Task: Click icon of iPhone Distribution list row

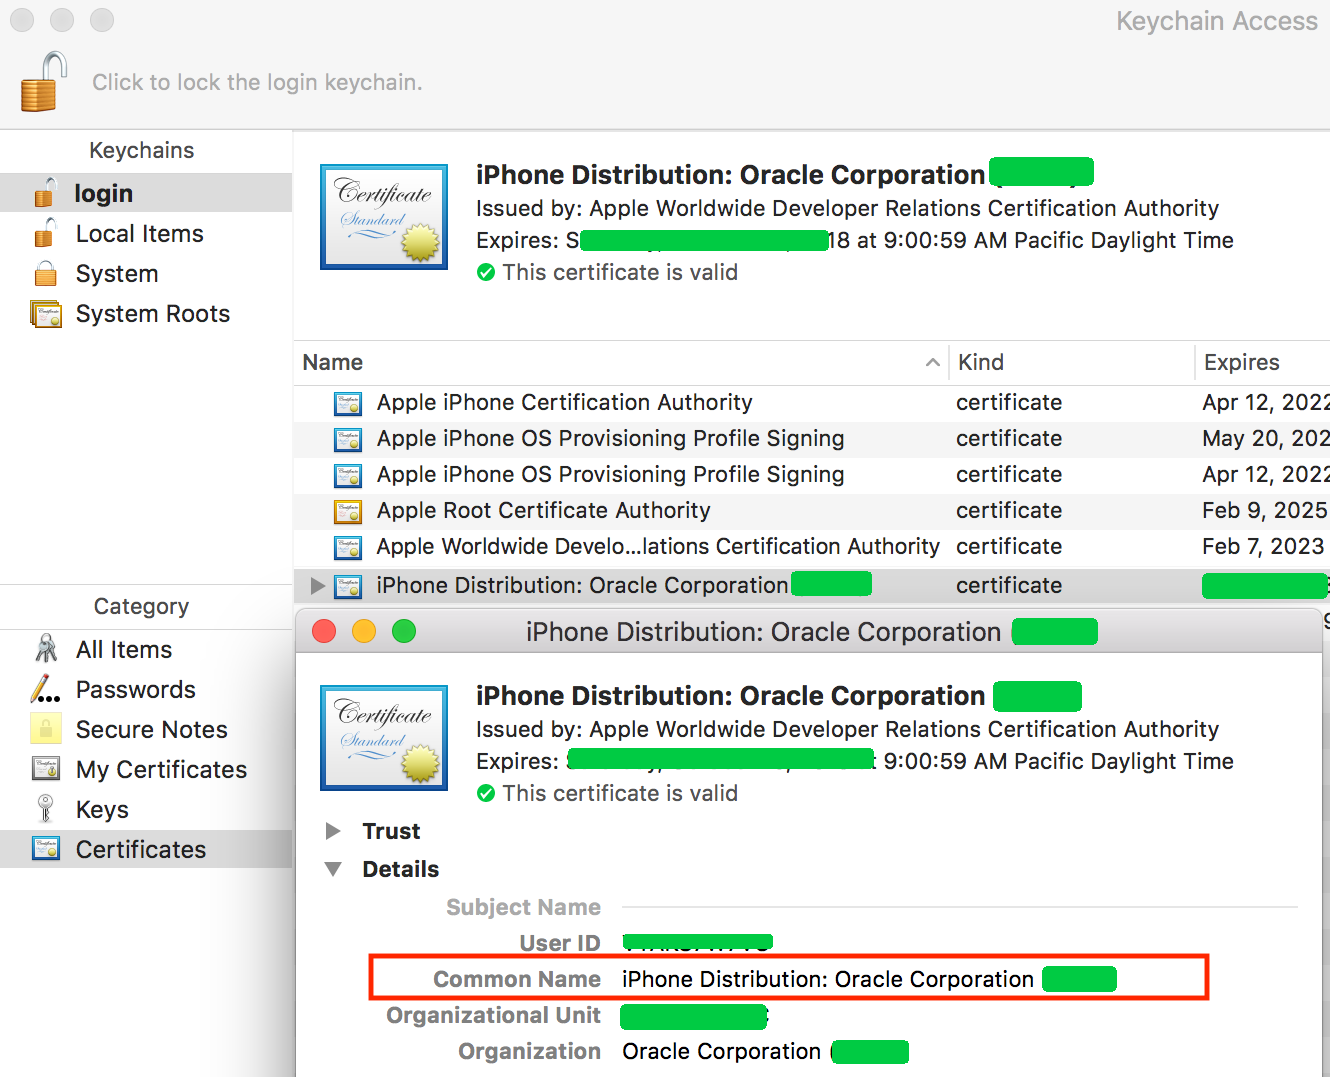Action: point(348,586)
